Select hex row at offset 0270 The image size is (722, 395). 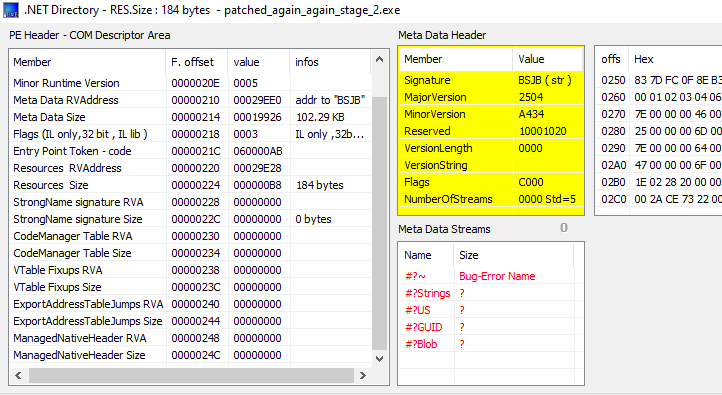659,114
